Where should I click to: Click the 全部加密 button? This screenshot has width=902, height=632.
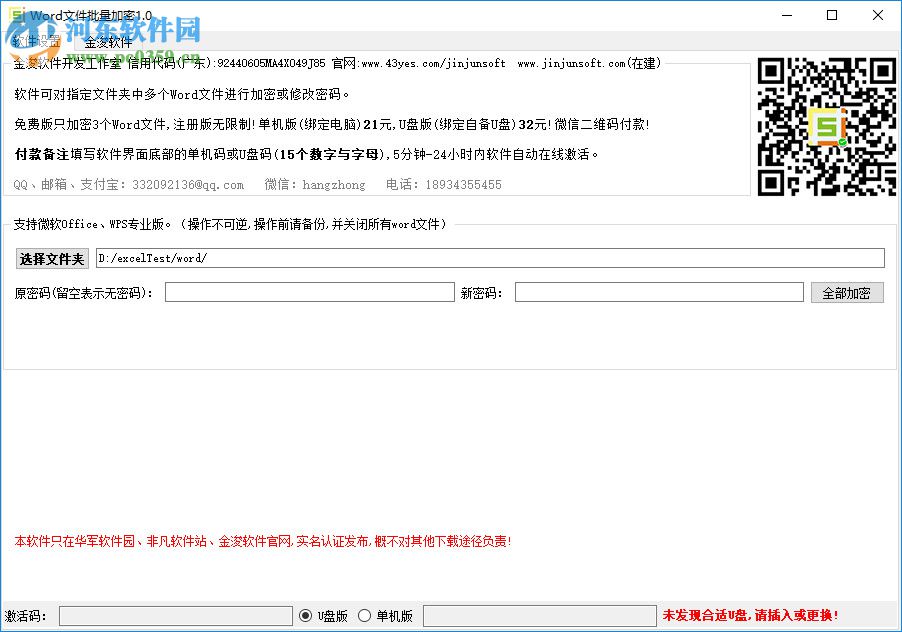pos(847,292)
